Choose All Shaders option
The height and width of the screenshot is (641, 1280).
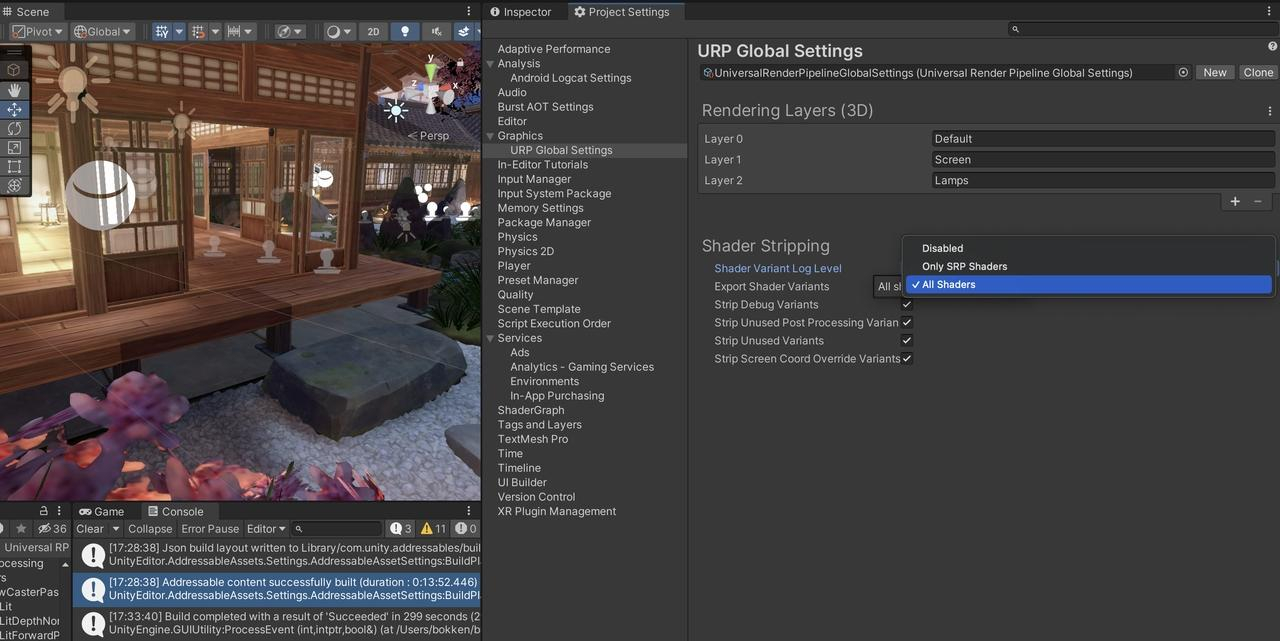coord(1088,285)
